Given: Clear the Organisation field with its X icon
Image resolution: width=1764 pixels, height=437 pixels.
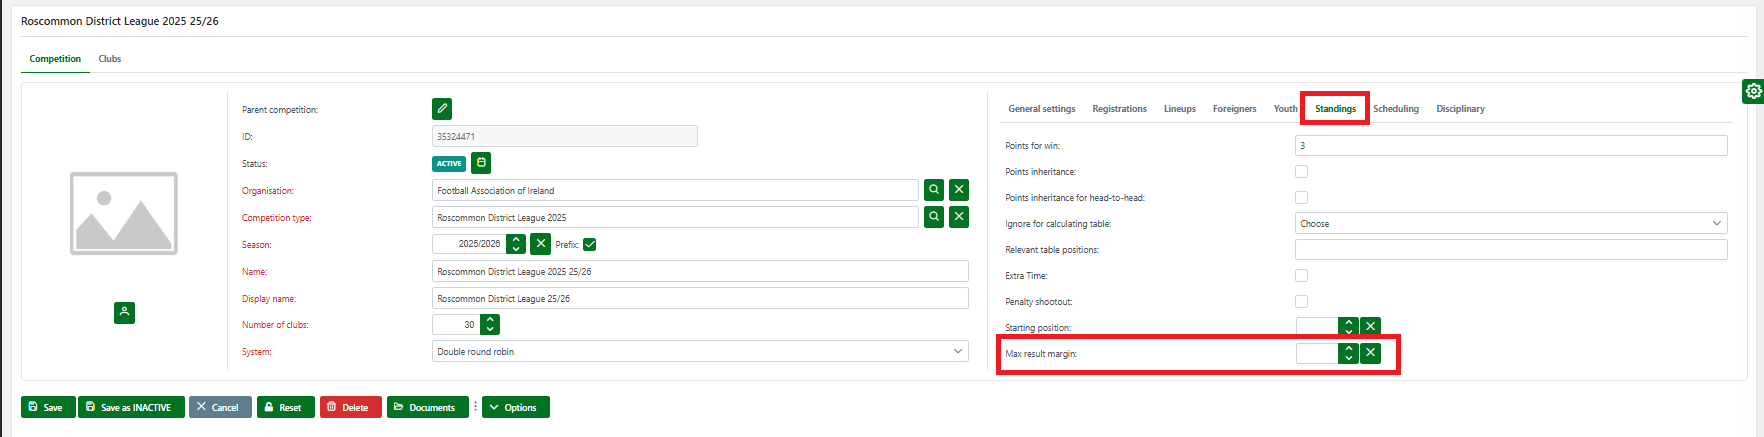Looking at the screenshot, I should (958, 190).
